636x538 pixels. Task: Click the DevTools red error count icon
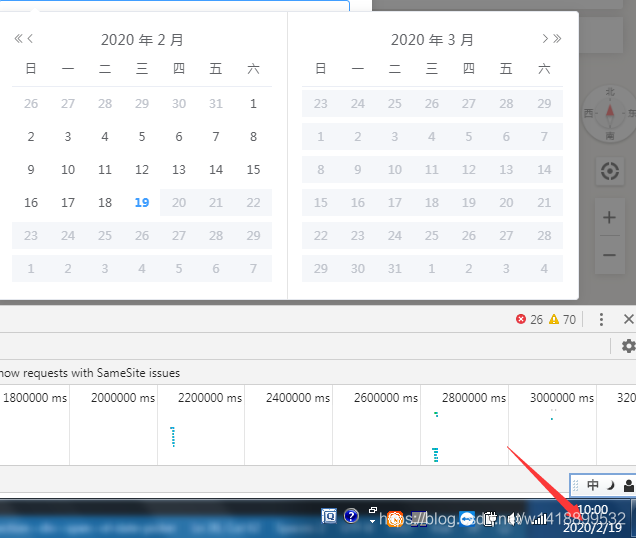[x=521, y=319]
